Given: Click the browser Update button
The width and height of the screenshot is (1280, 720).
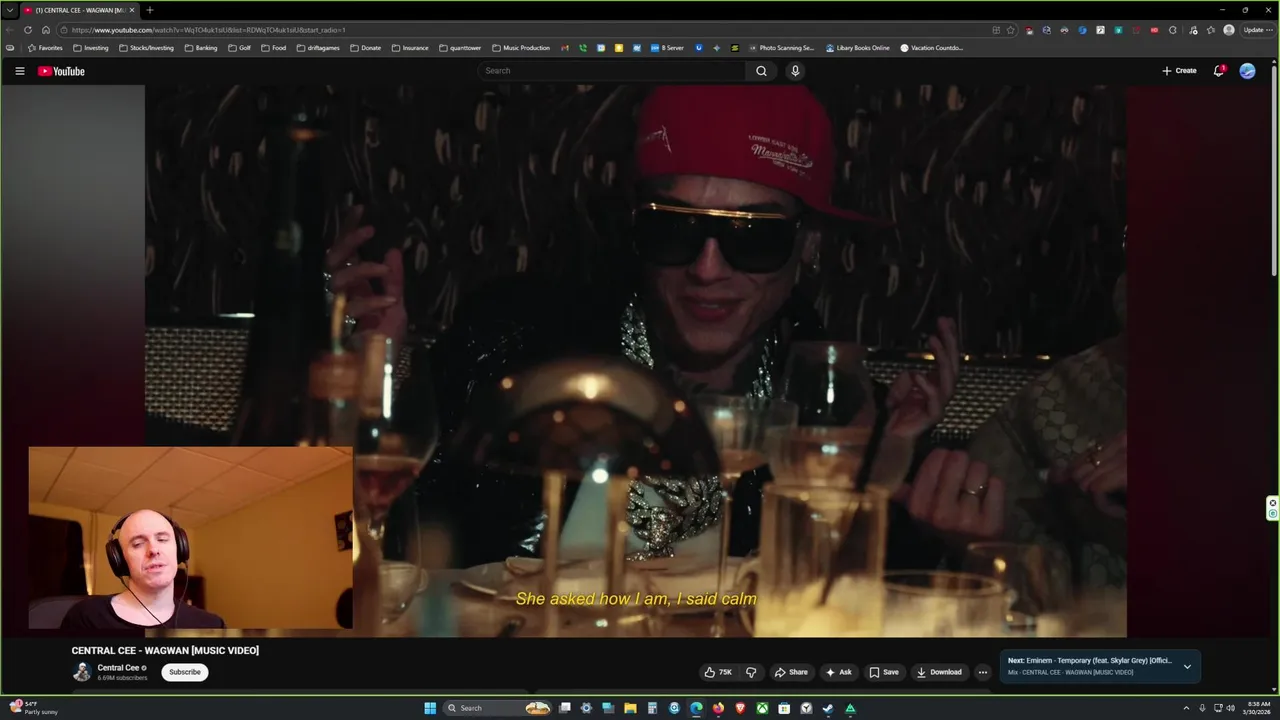Looking at the screenshot, I should pos(1258,30).
